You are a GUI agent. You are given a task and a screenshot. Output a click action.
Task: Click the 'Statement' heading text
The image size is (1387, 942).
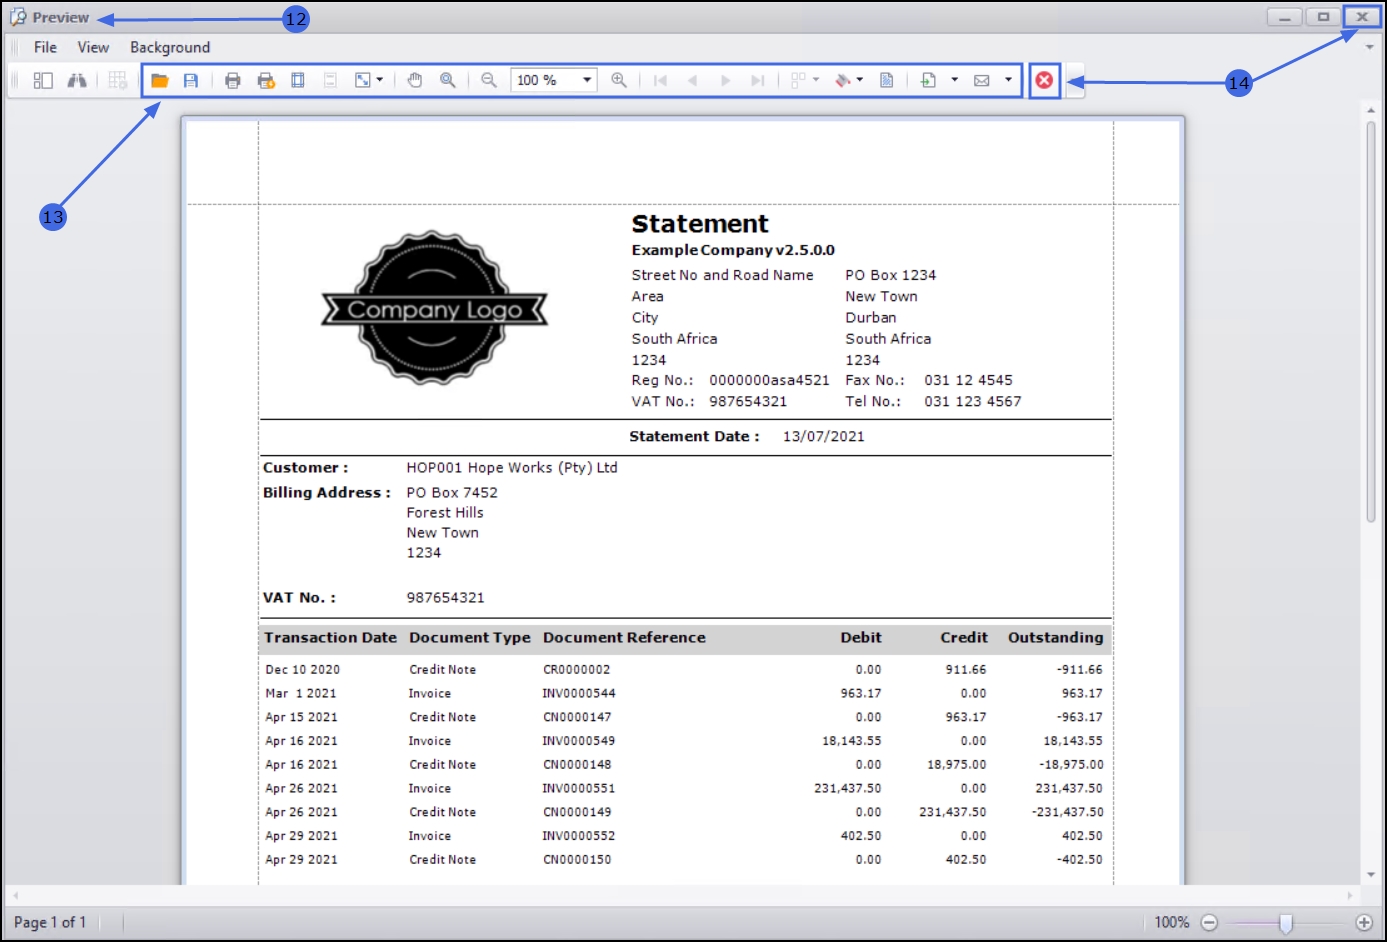pyautogui.click(x=700, y=224)
